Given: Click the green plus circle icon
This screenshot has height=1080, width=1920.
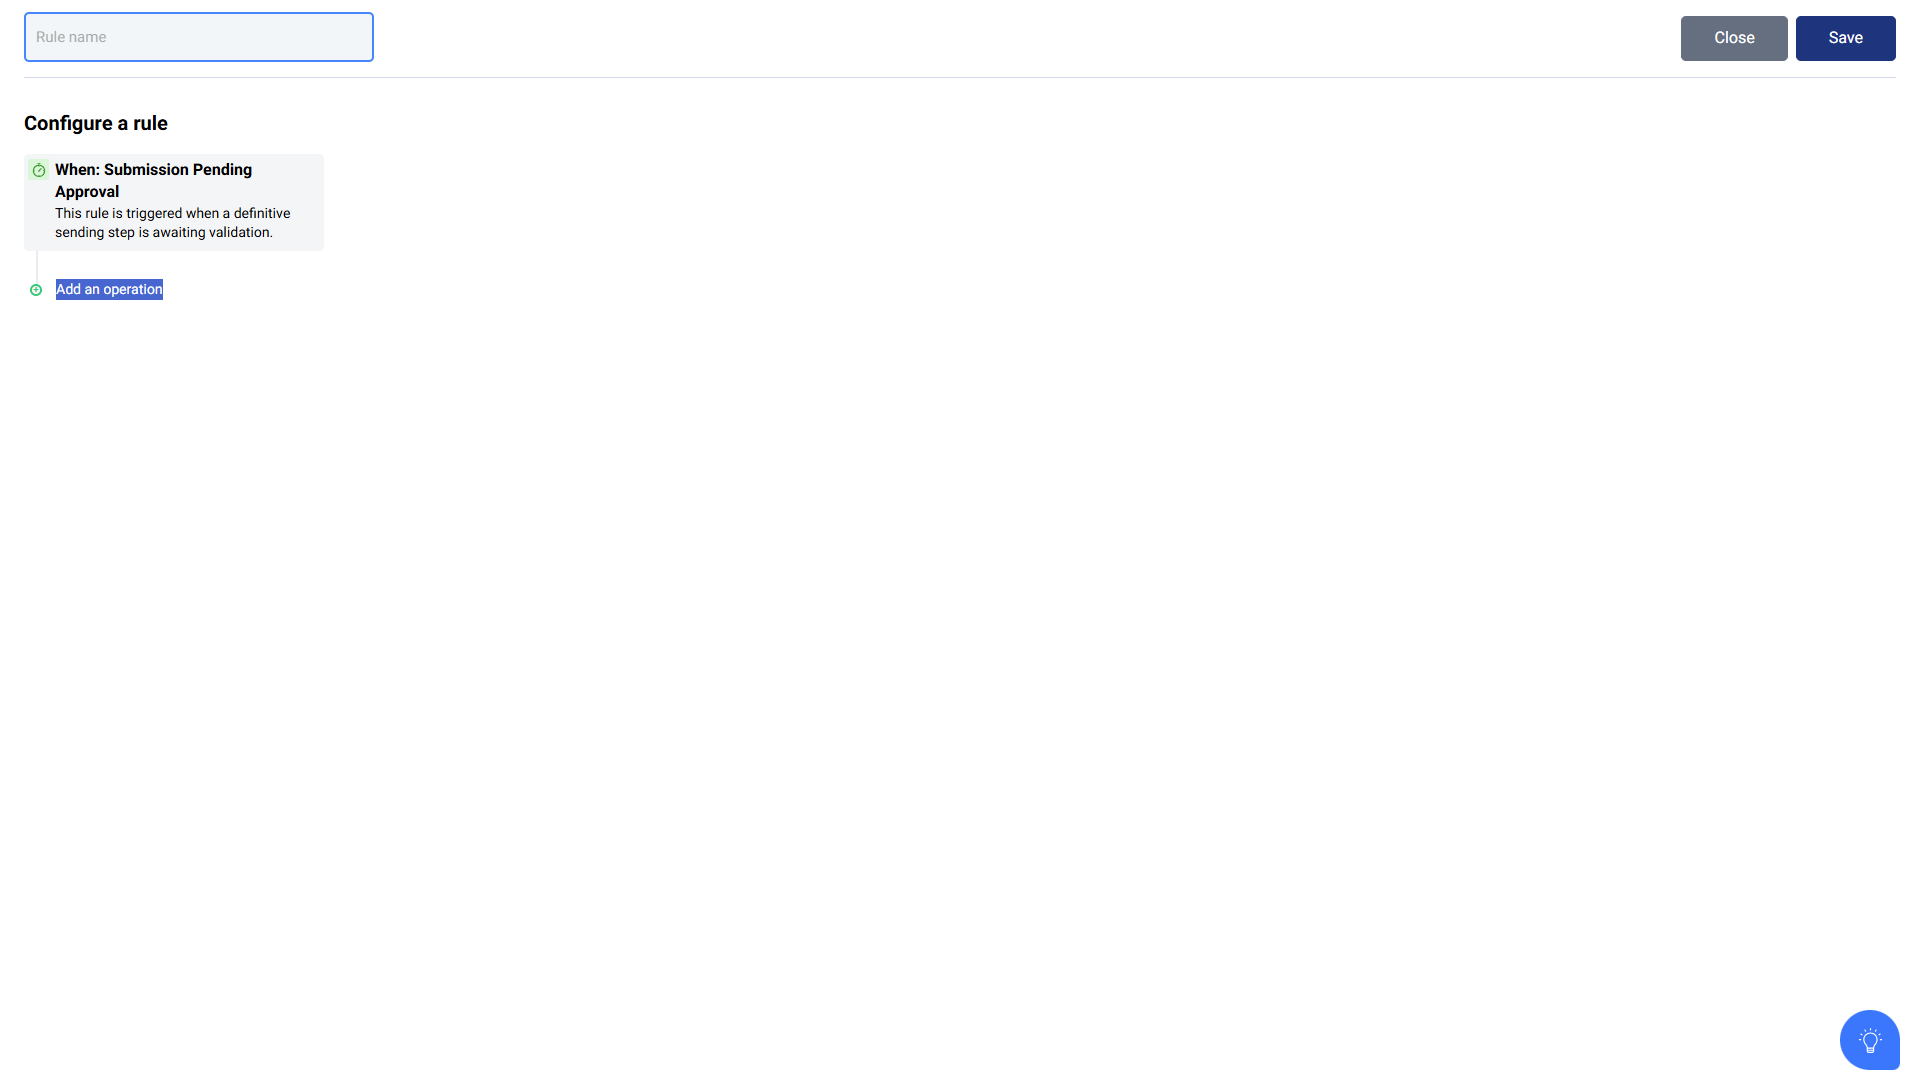Looking at the screenshot, I should (36, 290).
